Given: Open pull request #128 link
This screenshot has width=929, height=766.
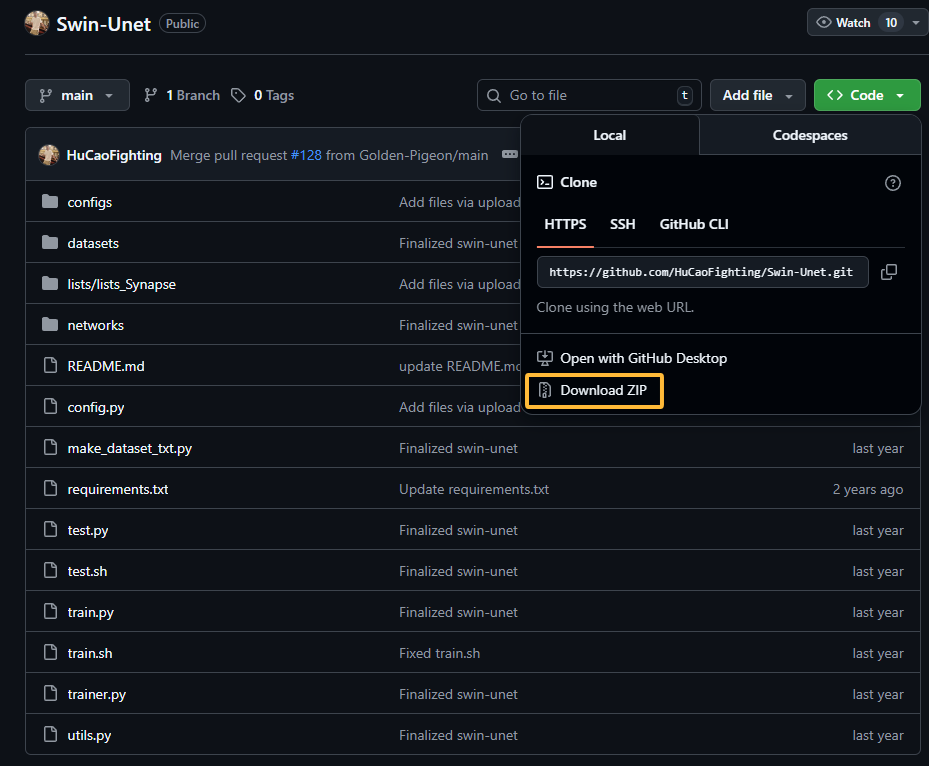Looking at the screenshot, I should pyautogui.click(x=306, y=155).
